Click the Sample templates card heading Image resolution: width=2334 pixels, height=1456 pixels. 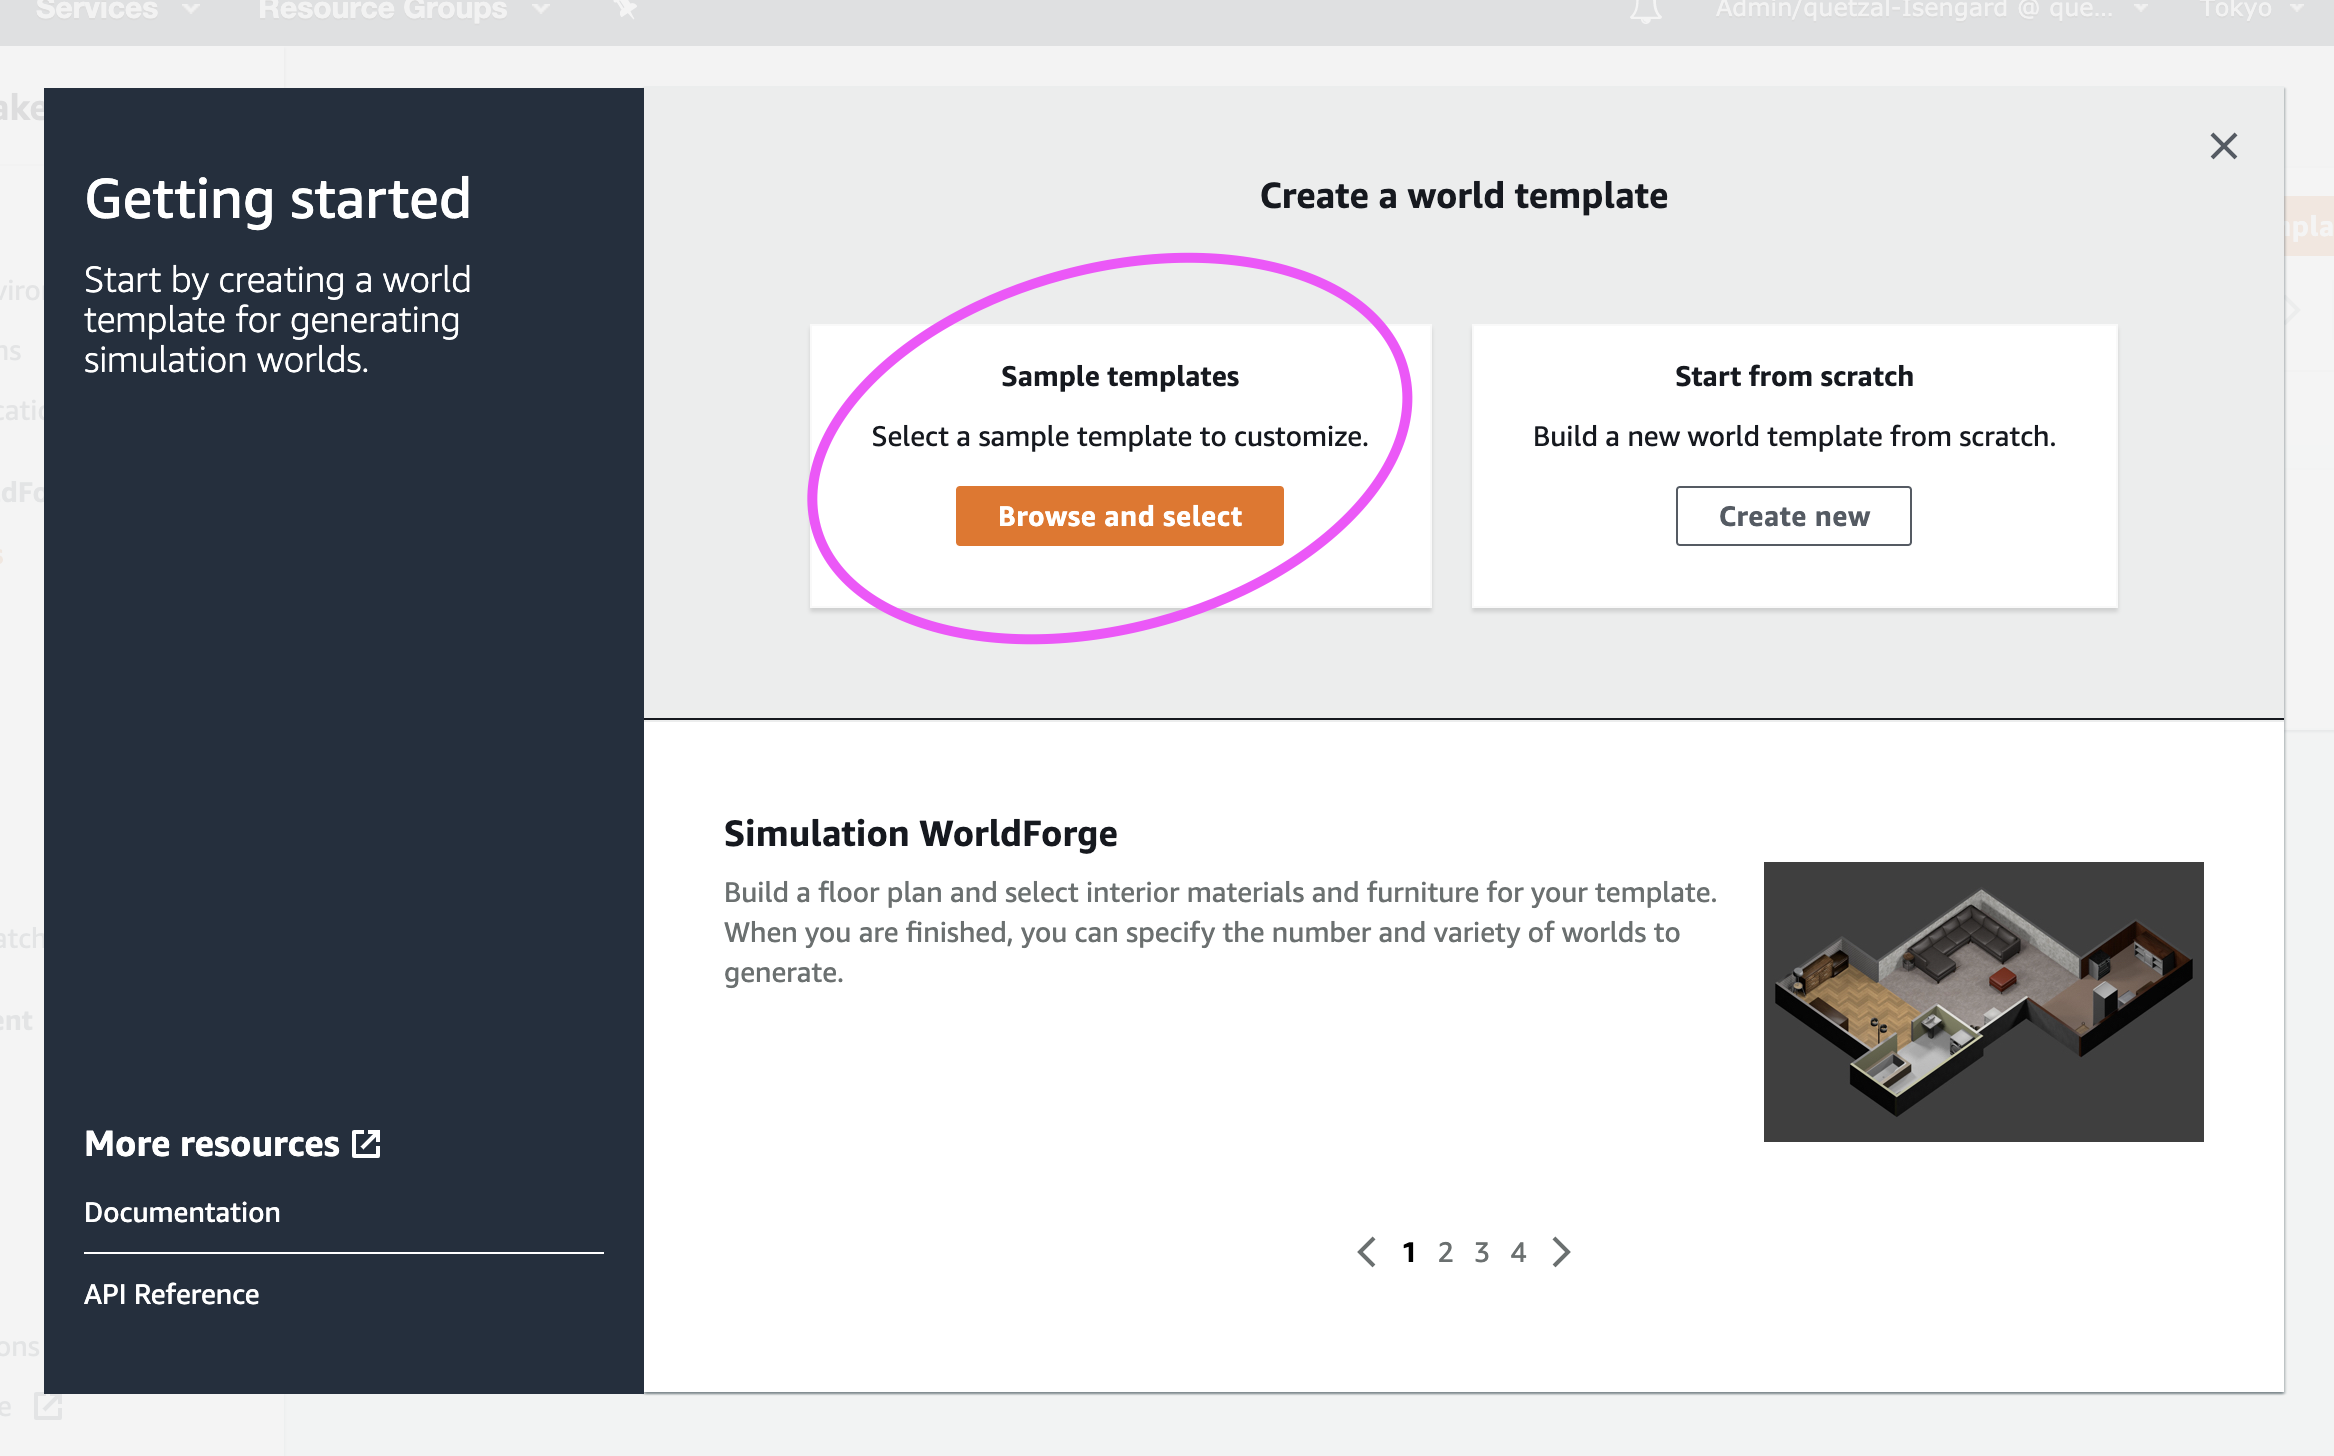coord(1119,376)
